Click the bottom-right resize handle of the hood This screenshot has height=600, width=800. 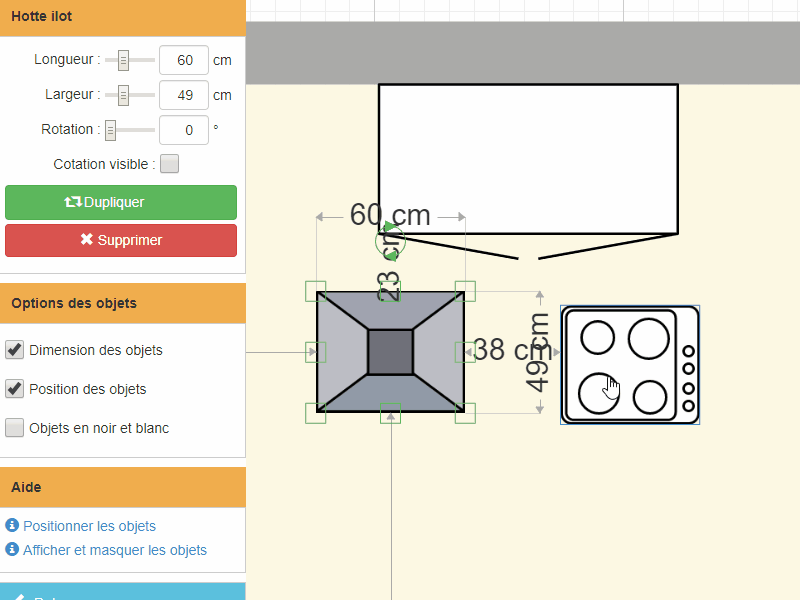(465, 413)
